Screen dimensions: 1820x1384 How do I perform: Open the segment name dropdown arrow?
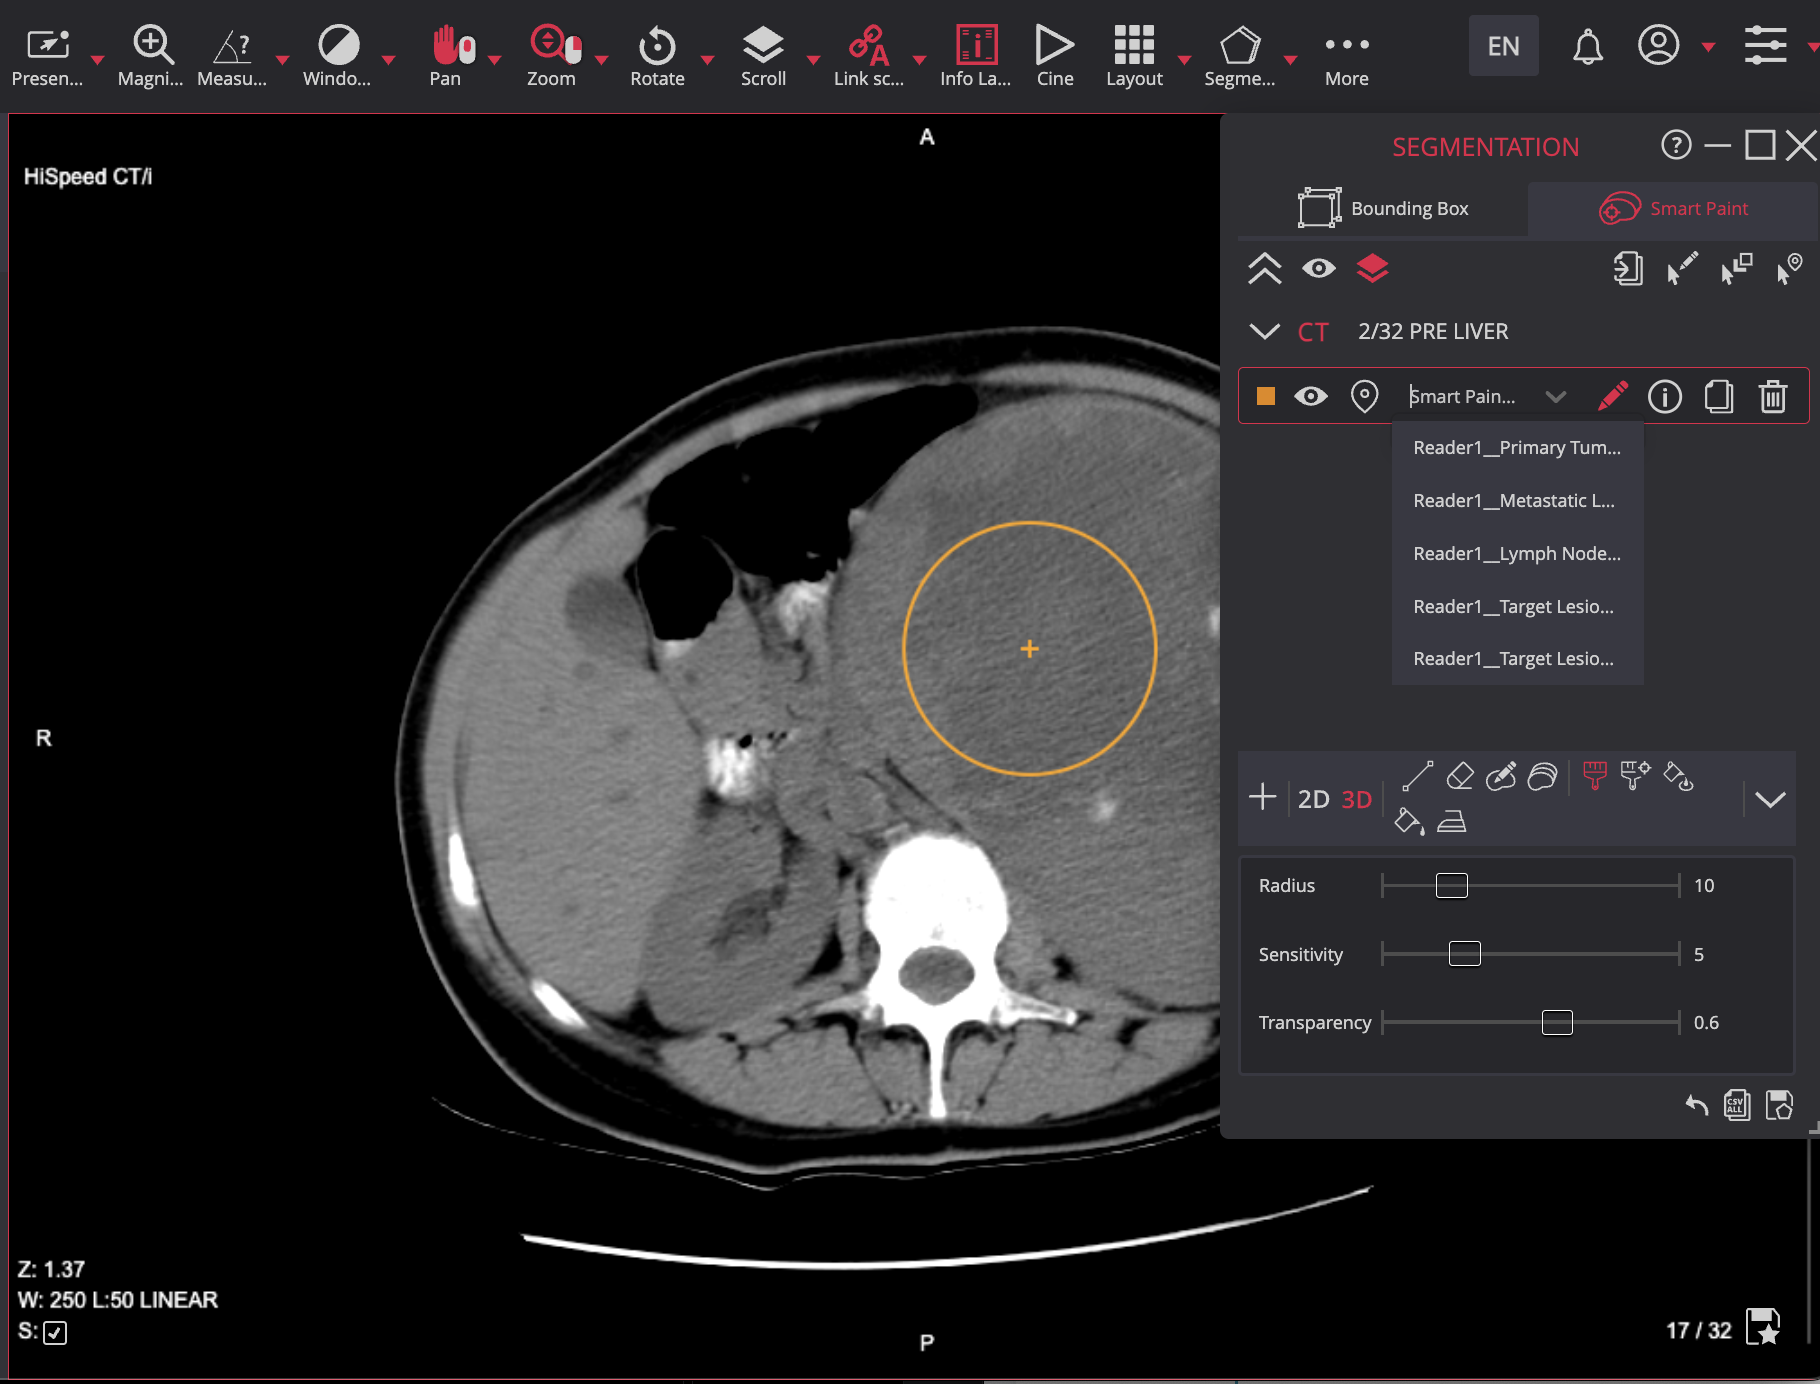pyautogui.click(x=1555, y=397)
